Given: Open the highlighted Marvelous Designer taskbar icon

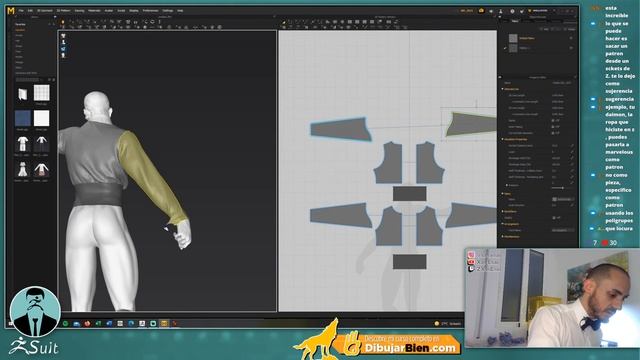Looking at the screenshot, I should click(x=164, y=323).
